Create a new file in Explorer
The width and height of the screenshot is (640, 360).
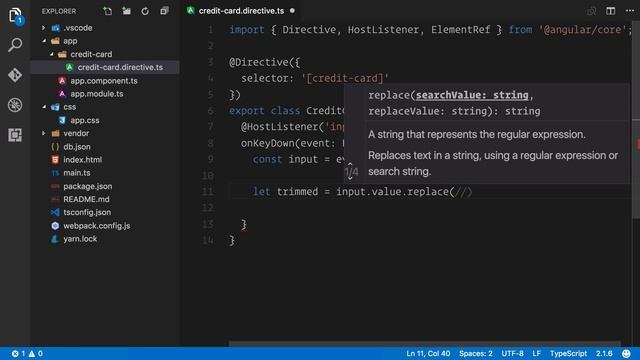pyautogui.click(x=108, y=11)
